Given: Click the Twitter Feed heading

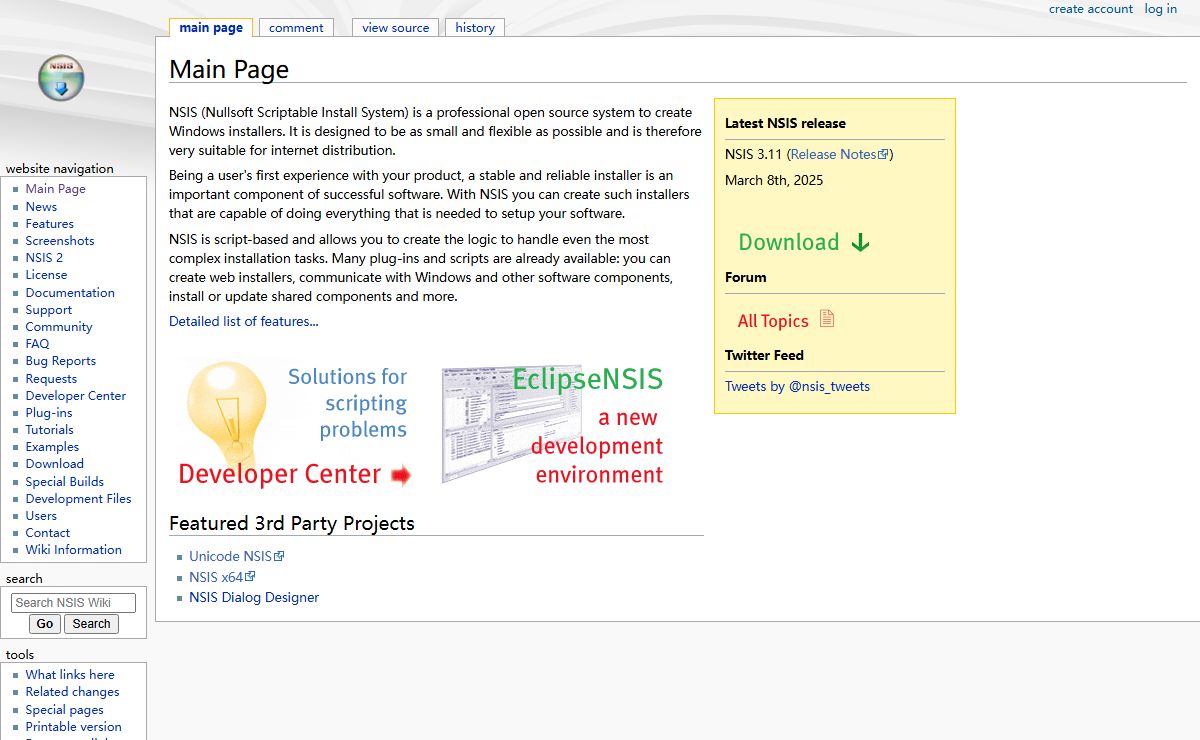Looking at the screenshot, I should tap(764, 356).
